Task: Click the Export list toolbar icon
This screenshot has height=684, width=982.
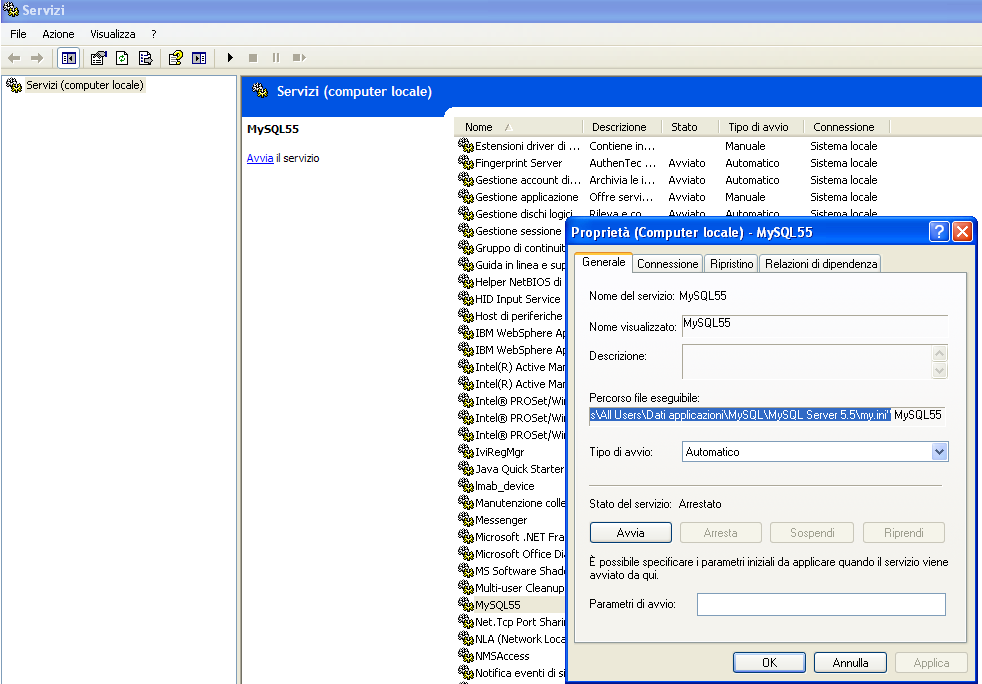Action: coord(145,58)
